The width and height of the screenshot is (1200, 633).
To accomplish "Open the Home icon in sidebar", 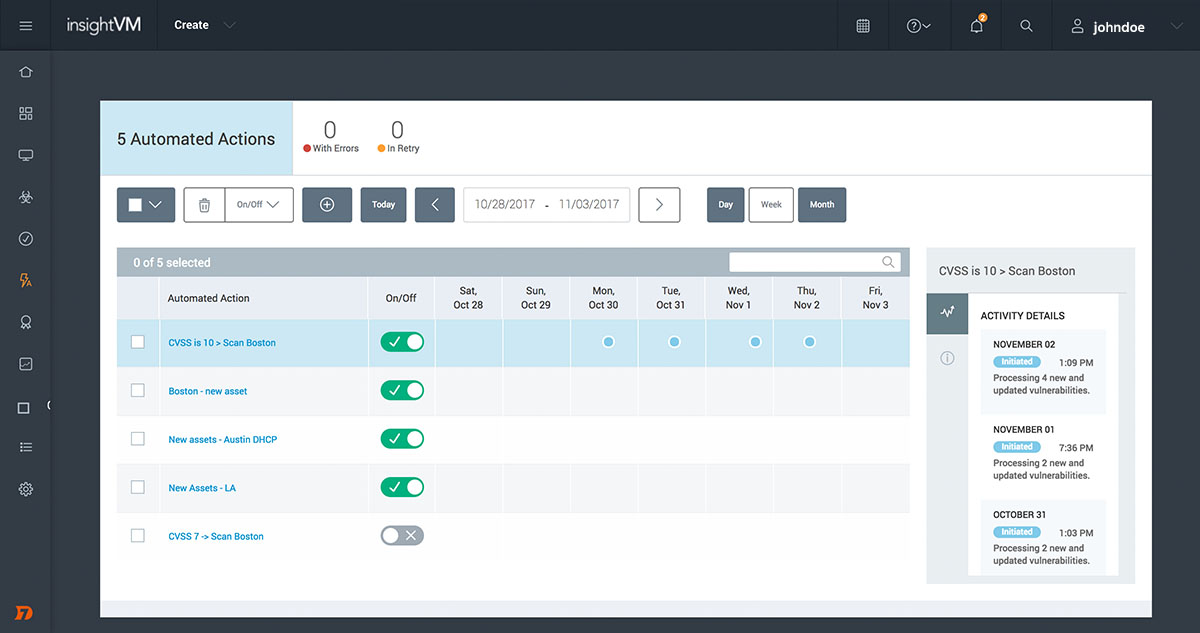I will pos(26,72).
